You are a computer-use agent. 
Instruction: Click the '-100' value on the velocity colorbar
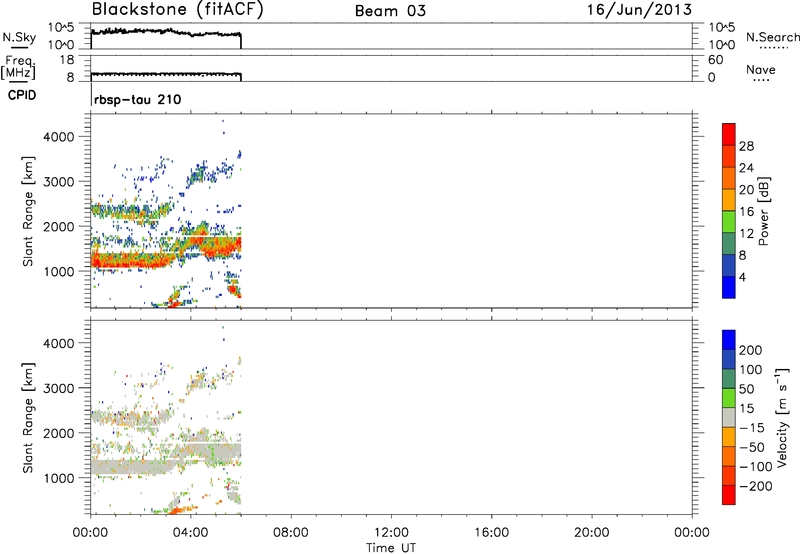[x=756, y=467]
